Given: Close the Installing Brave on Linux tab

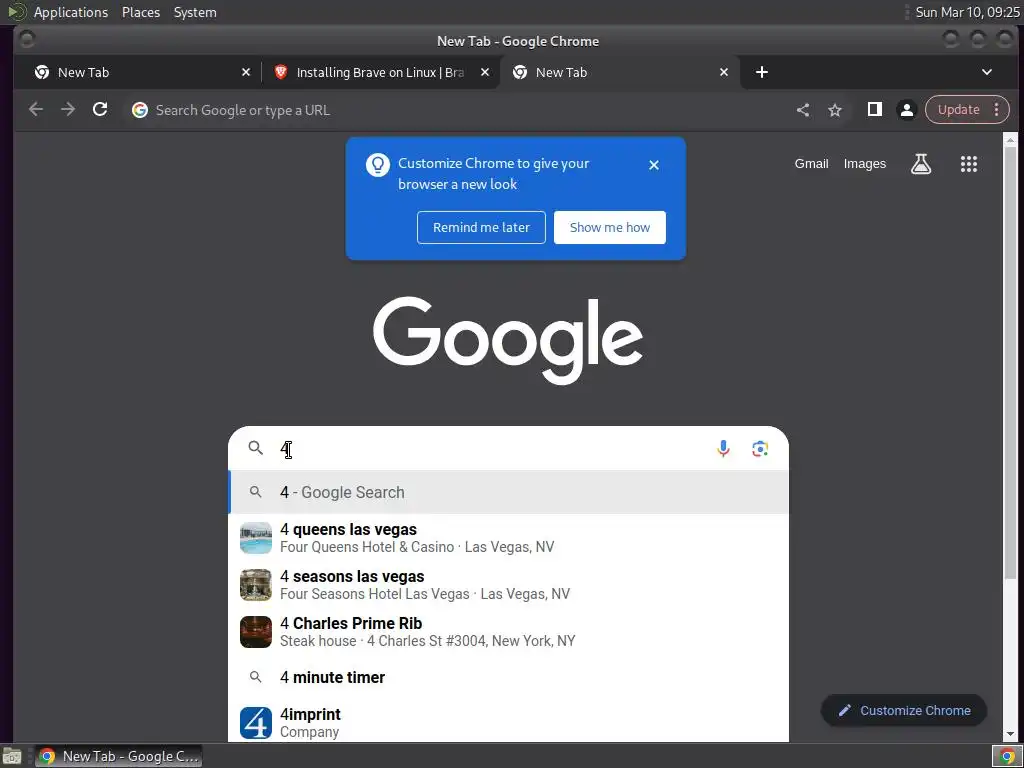Looking at the screenshot, I should pos(485,72).
